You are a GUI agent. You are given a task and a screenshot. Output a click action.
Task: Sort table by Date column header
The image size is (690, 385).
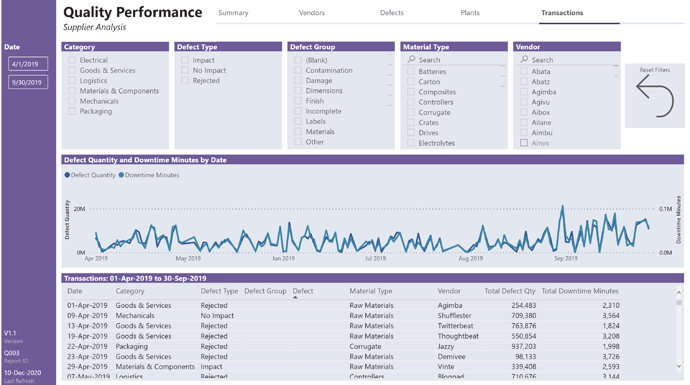[75, 291]
